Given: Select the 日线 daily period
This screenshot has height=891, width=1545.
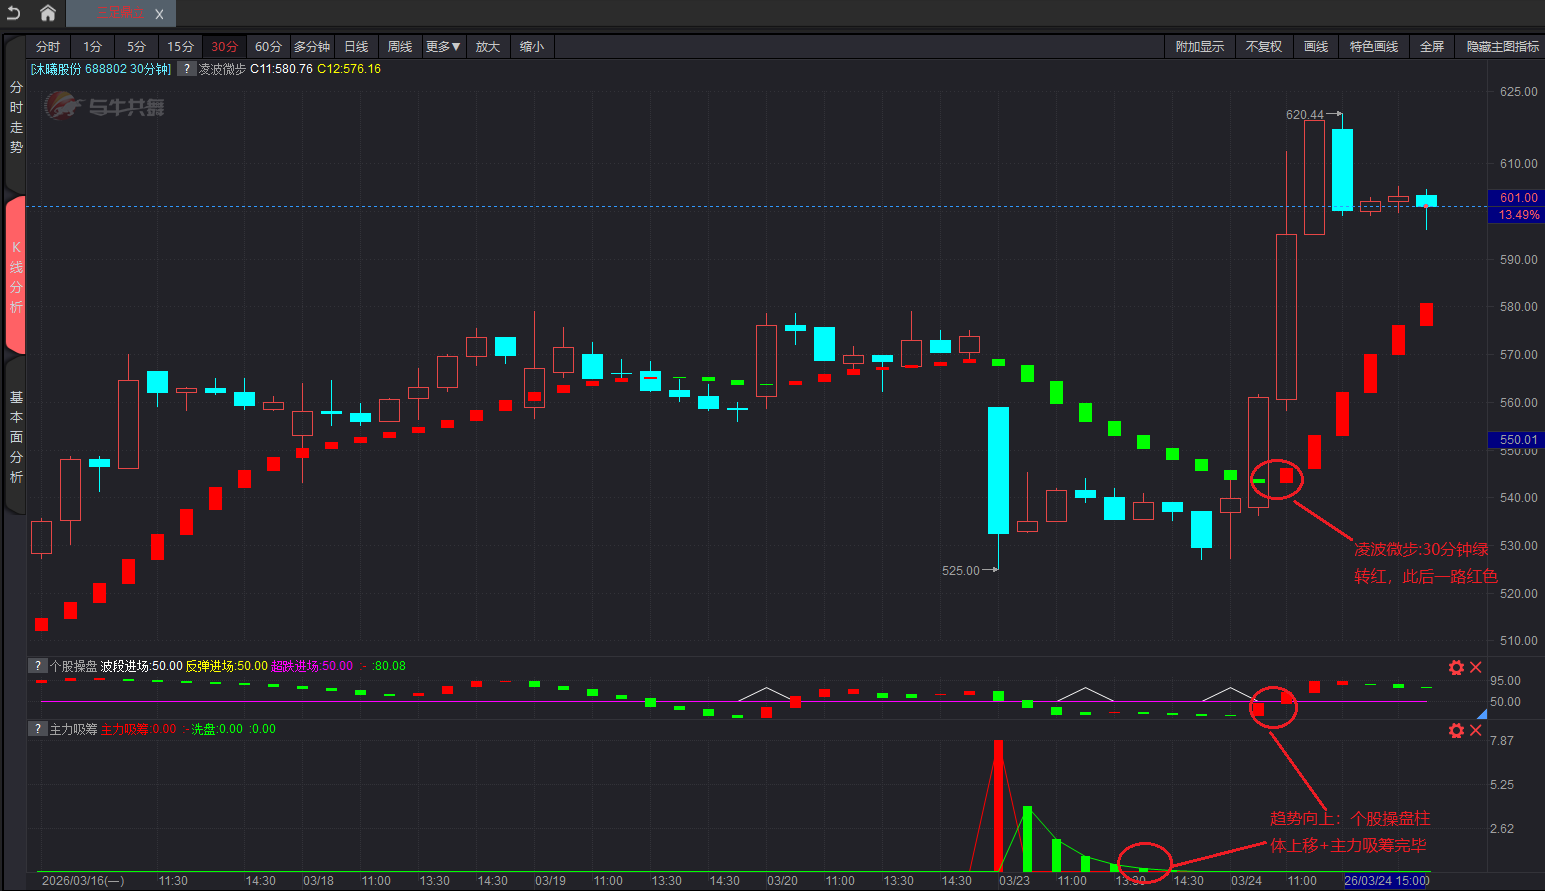Looking at the screenshot, I should coord(356,47).
